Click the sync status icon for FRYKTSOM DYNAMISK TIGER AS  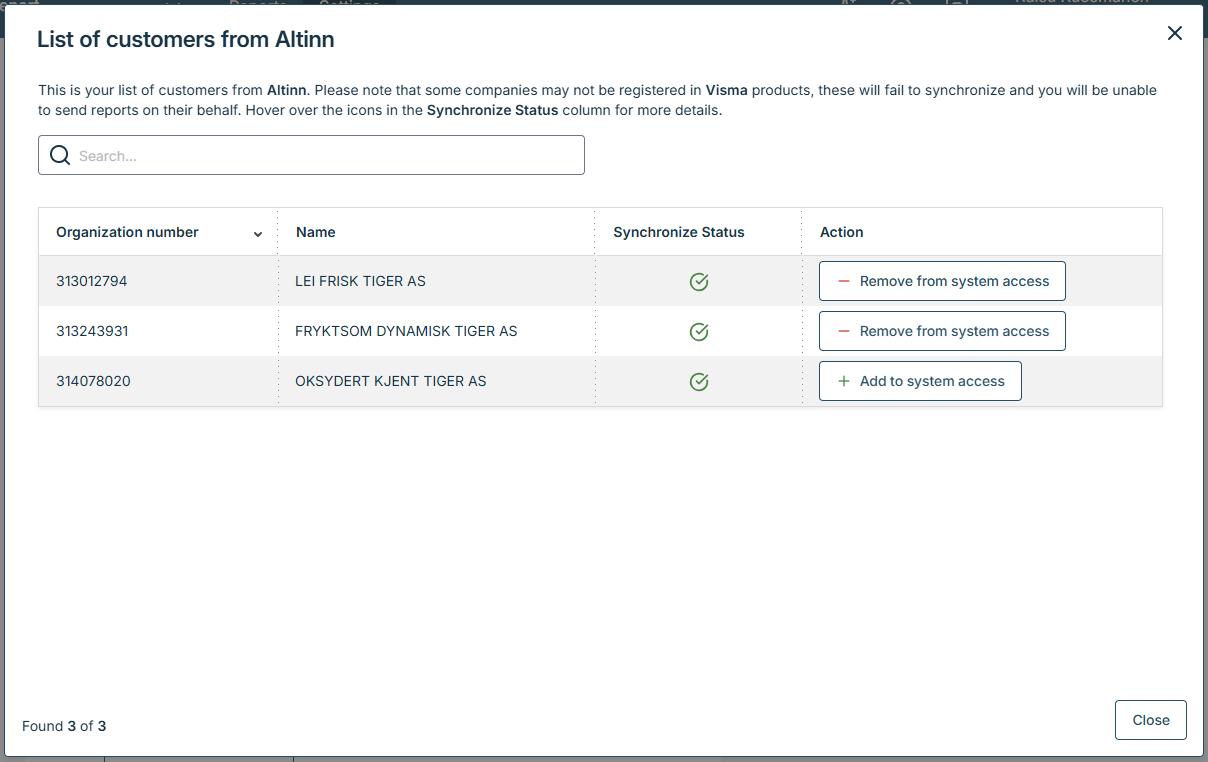pos(699,332)
